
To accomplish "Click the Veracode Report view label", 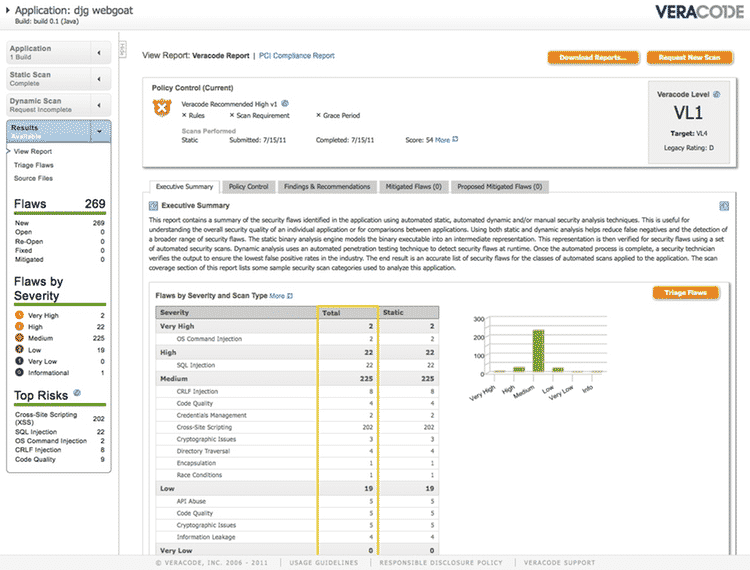I will coord(221,55).
